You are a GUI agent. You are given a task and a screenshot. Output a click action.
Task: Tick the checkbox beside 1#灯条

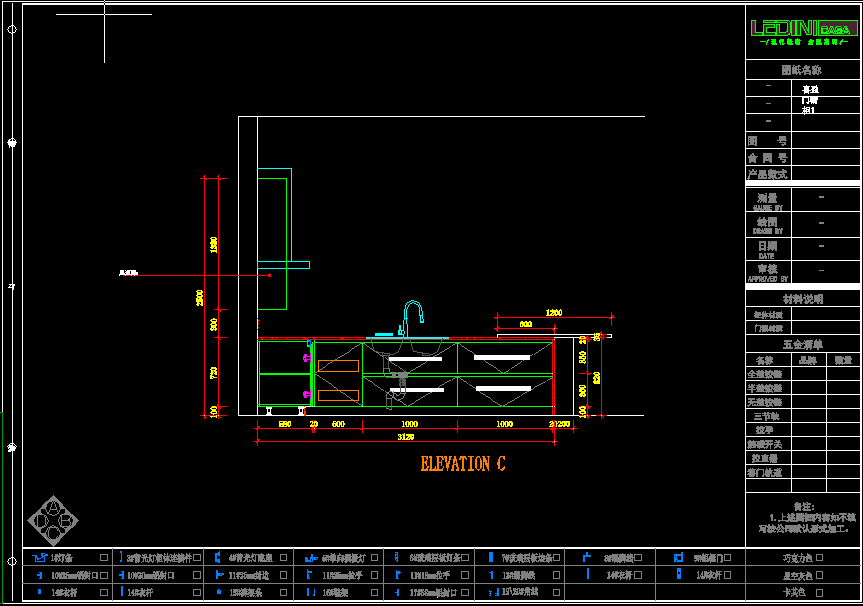103,558
